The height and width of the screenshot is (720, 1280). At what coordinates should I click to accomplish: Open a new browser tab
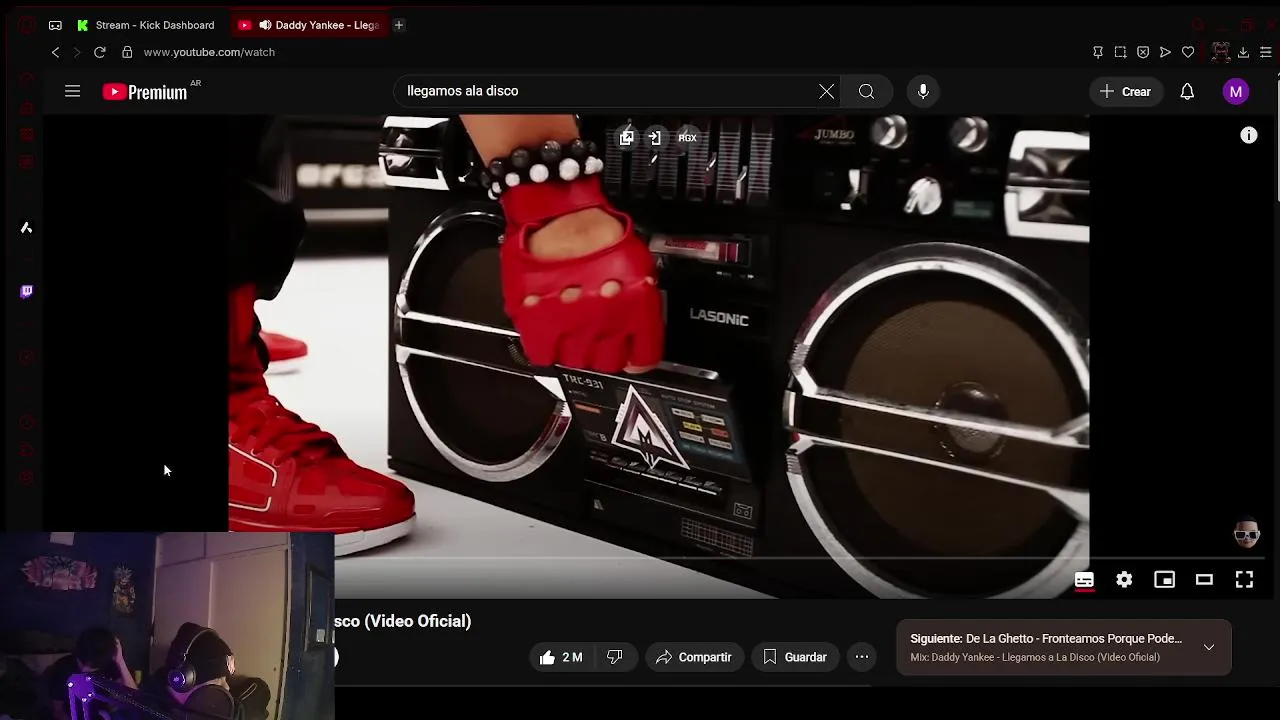(398, 25)
